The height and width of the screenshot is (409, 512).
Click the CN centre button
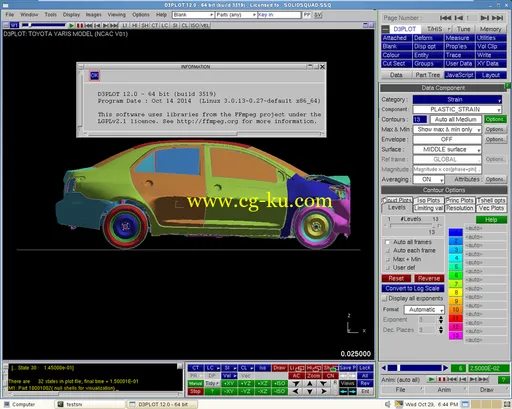point(330,376)
